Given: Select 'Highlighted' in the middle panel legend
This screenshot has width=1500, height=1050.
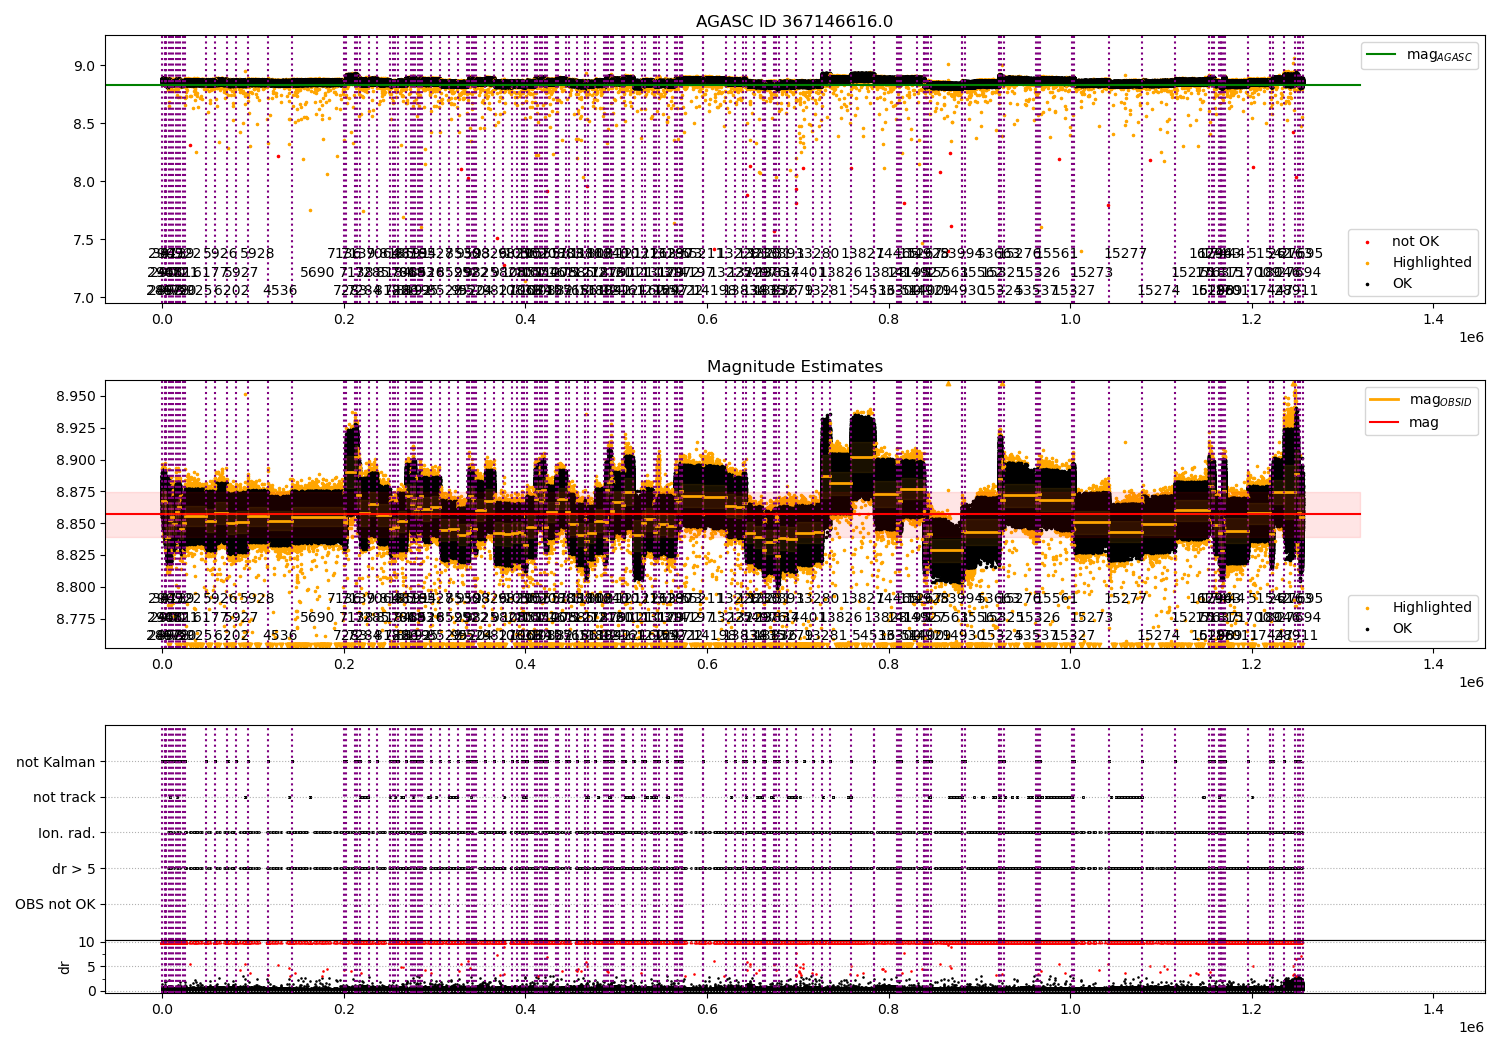Looking at the screenshot, I should 1432,607.
